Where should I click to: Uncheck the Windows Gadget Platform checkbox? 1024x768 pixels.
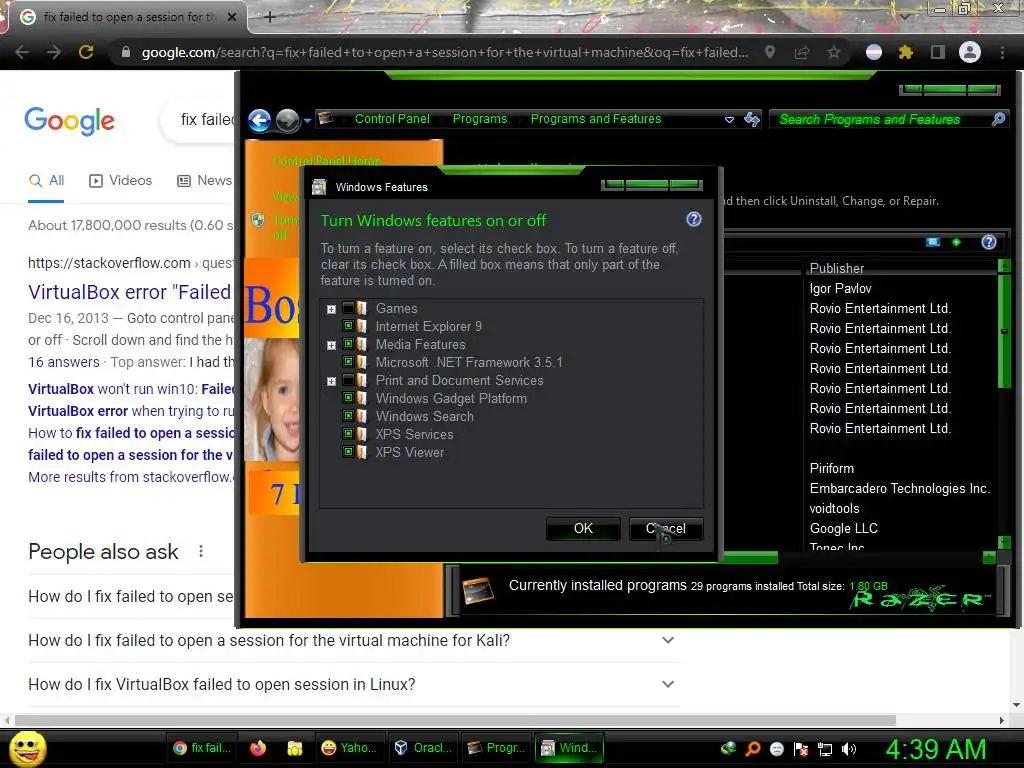[x=348, y=398]
